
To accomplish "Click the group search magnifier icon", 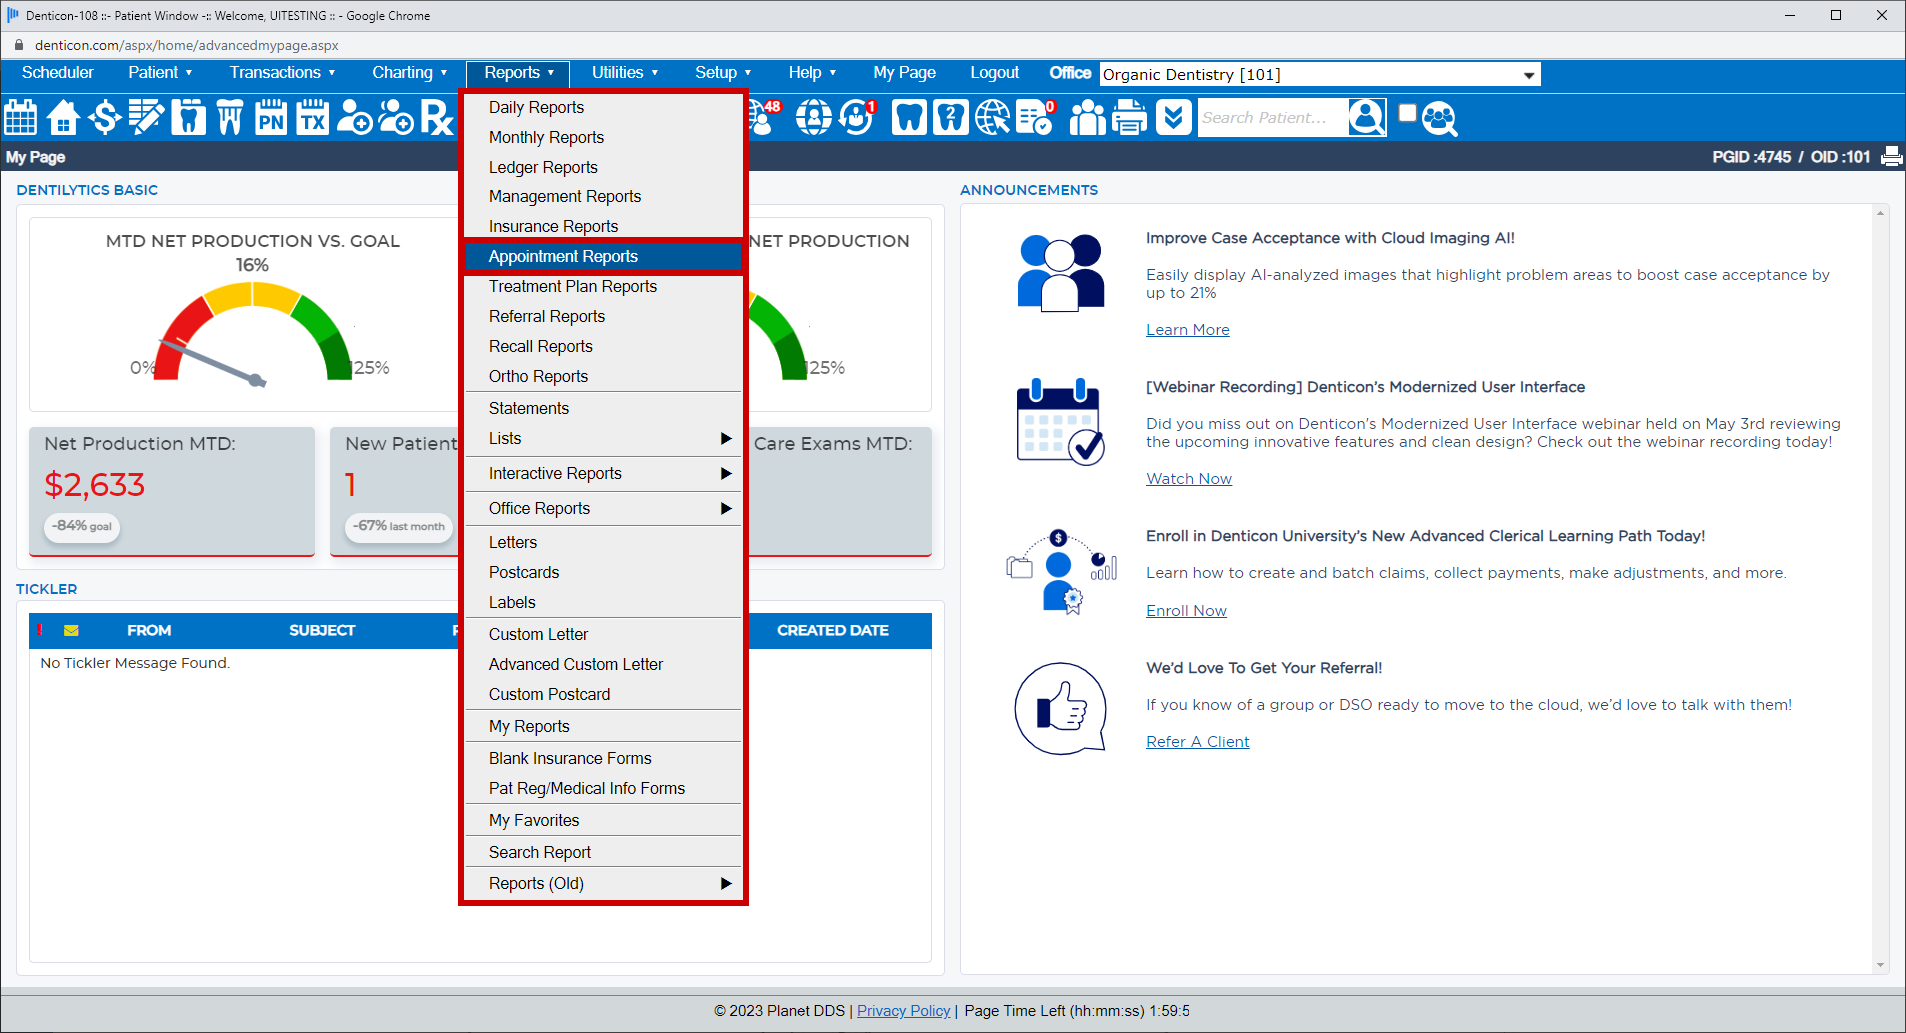I will (x=1439, y=118).
